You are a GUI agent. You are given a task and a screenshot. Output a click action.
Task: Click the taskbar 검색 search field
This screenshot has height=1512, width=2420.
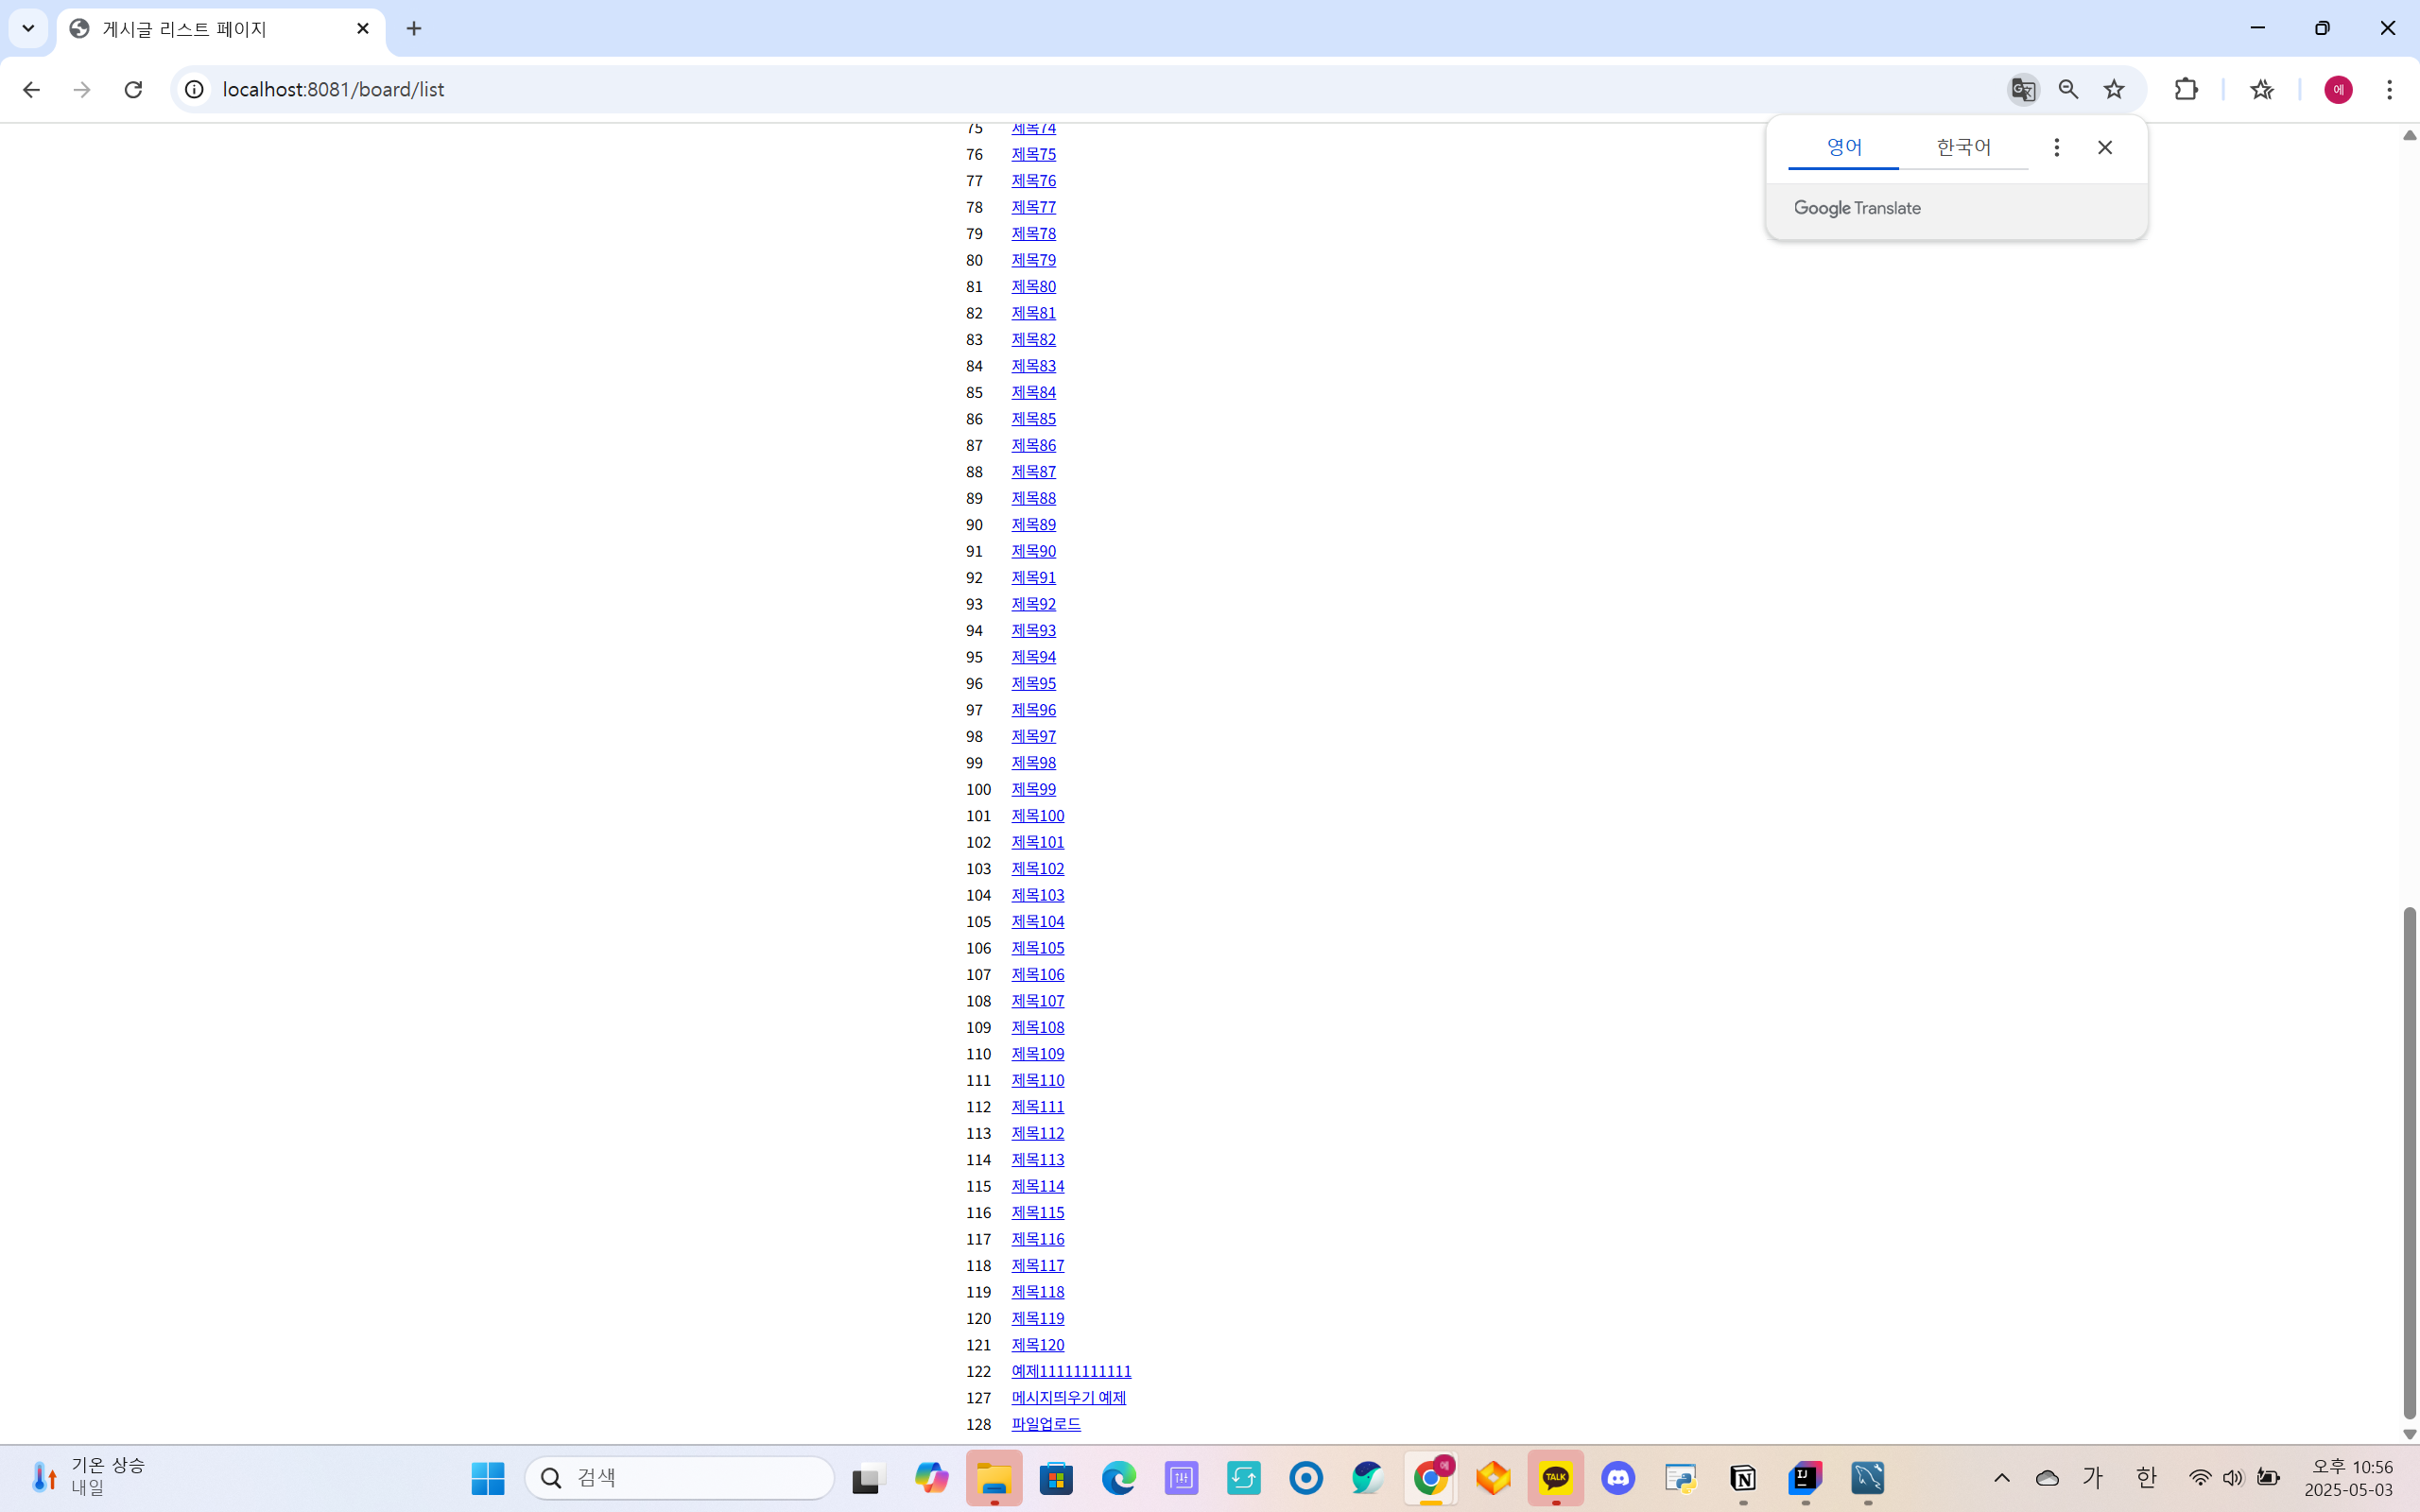(x=680, y=1477)
